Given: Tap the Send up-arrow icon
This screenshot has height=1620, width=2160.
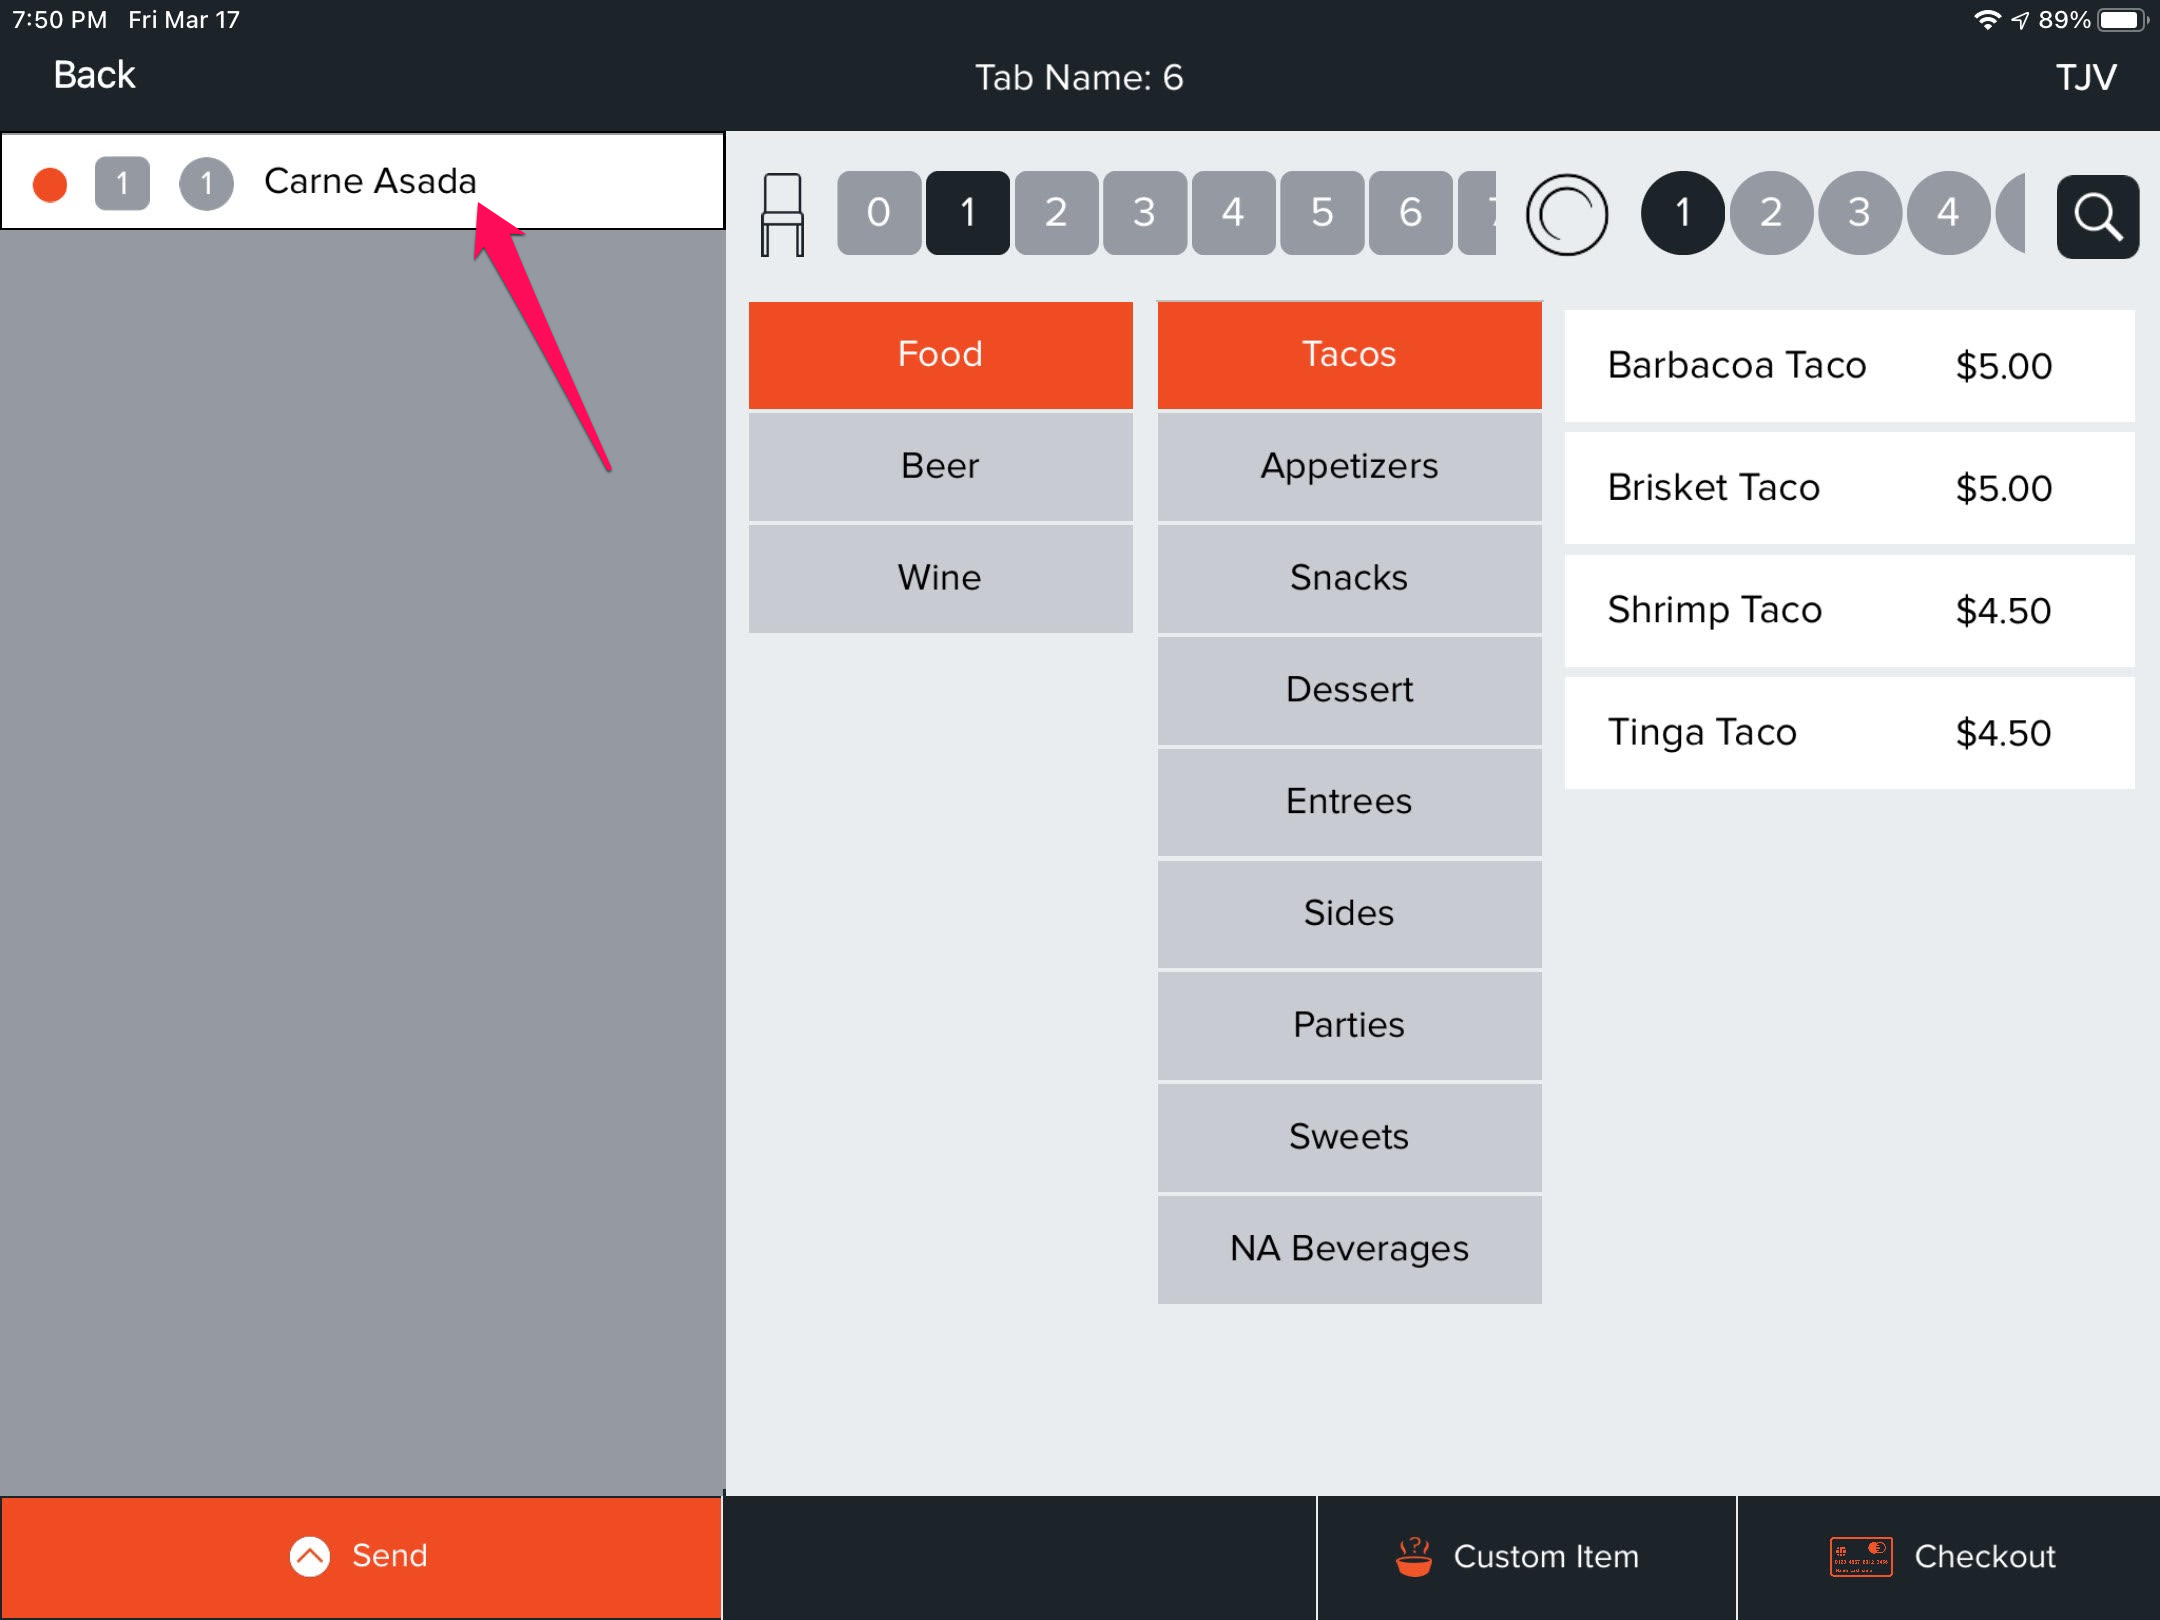Looking at the screenshot, I should [x=310, y=1556].
